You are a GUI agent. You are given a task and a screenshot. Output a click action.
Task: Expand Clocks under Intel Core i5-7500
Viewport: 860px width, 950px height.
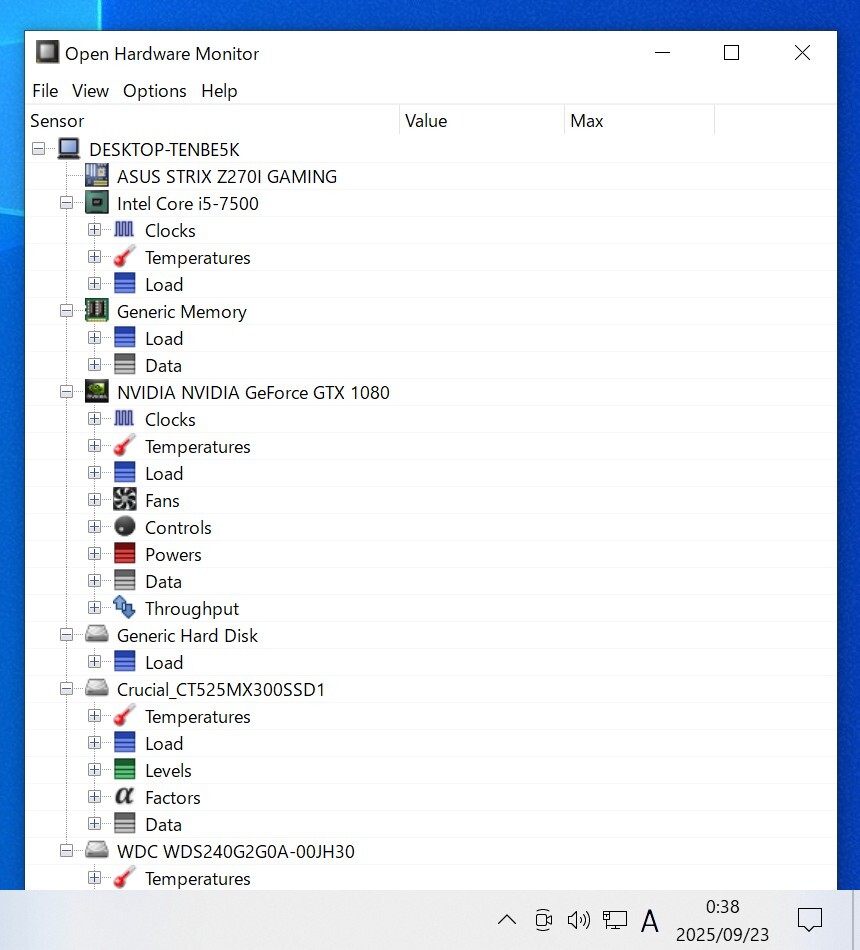(94, 230)
